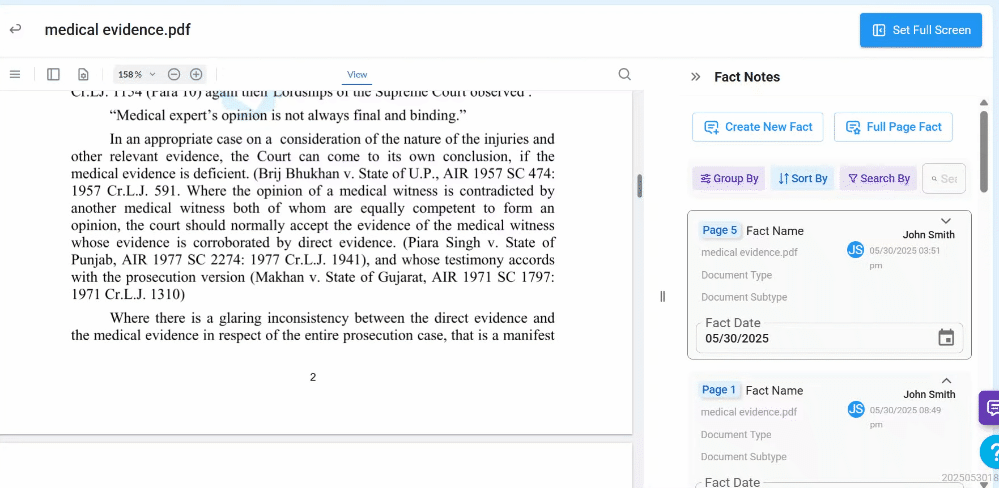Viewport: 999px width, 488px height.
Task: Expand the Page 1 fact card chevron
Action: (946, 381)
